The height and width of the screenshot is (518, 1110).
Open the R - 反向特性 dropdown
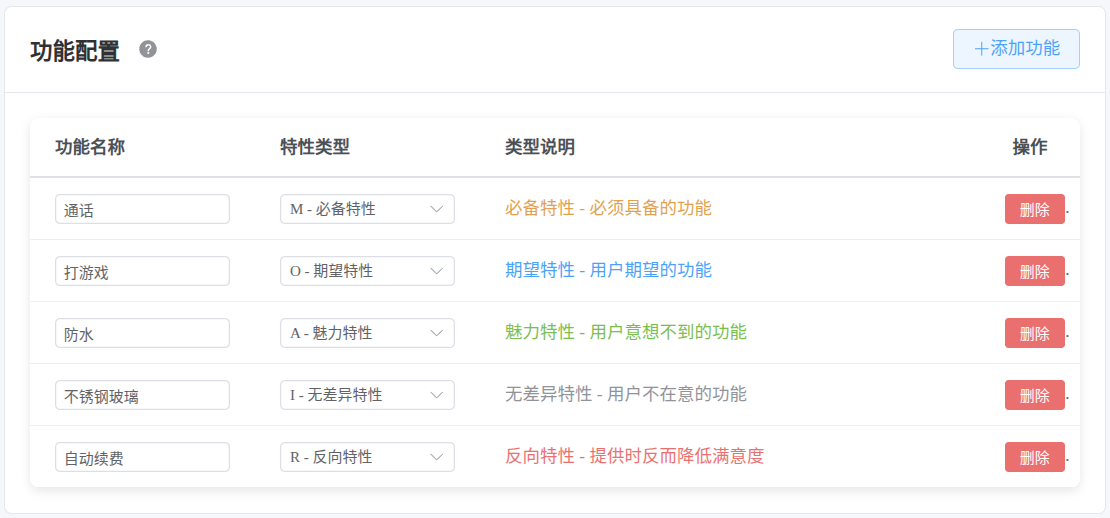pos(367,457)
